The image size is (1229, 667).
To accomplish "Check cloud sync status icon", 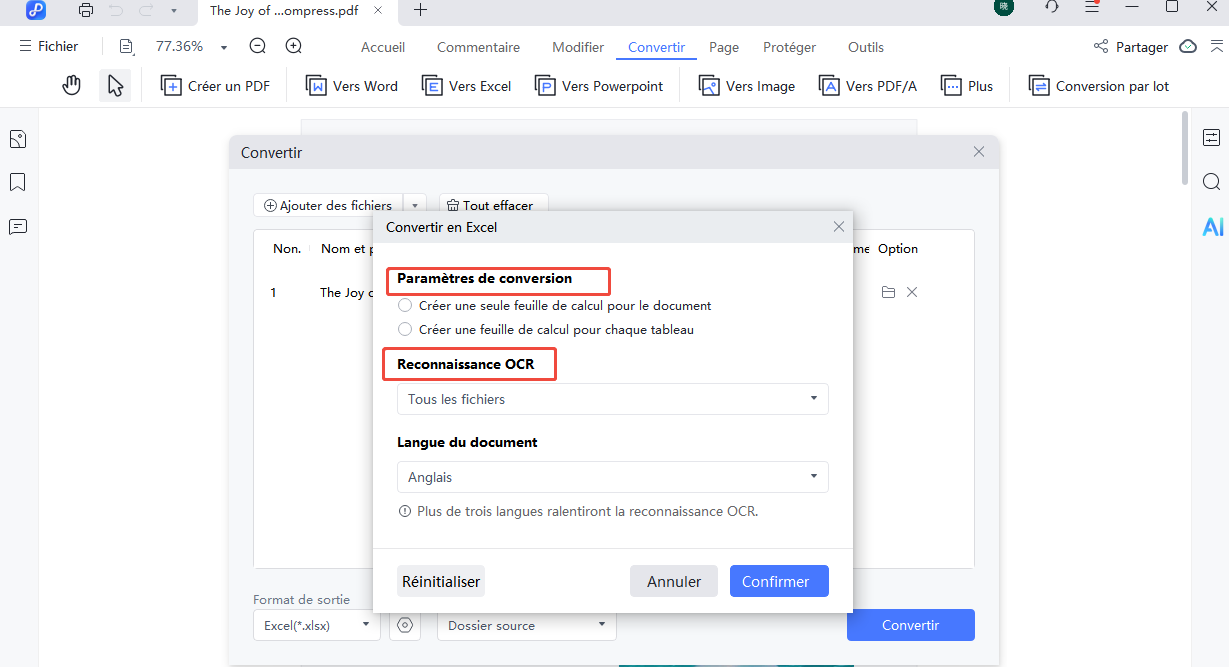I will (x=1187, y=46).
